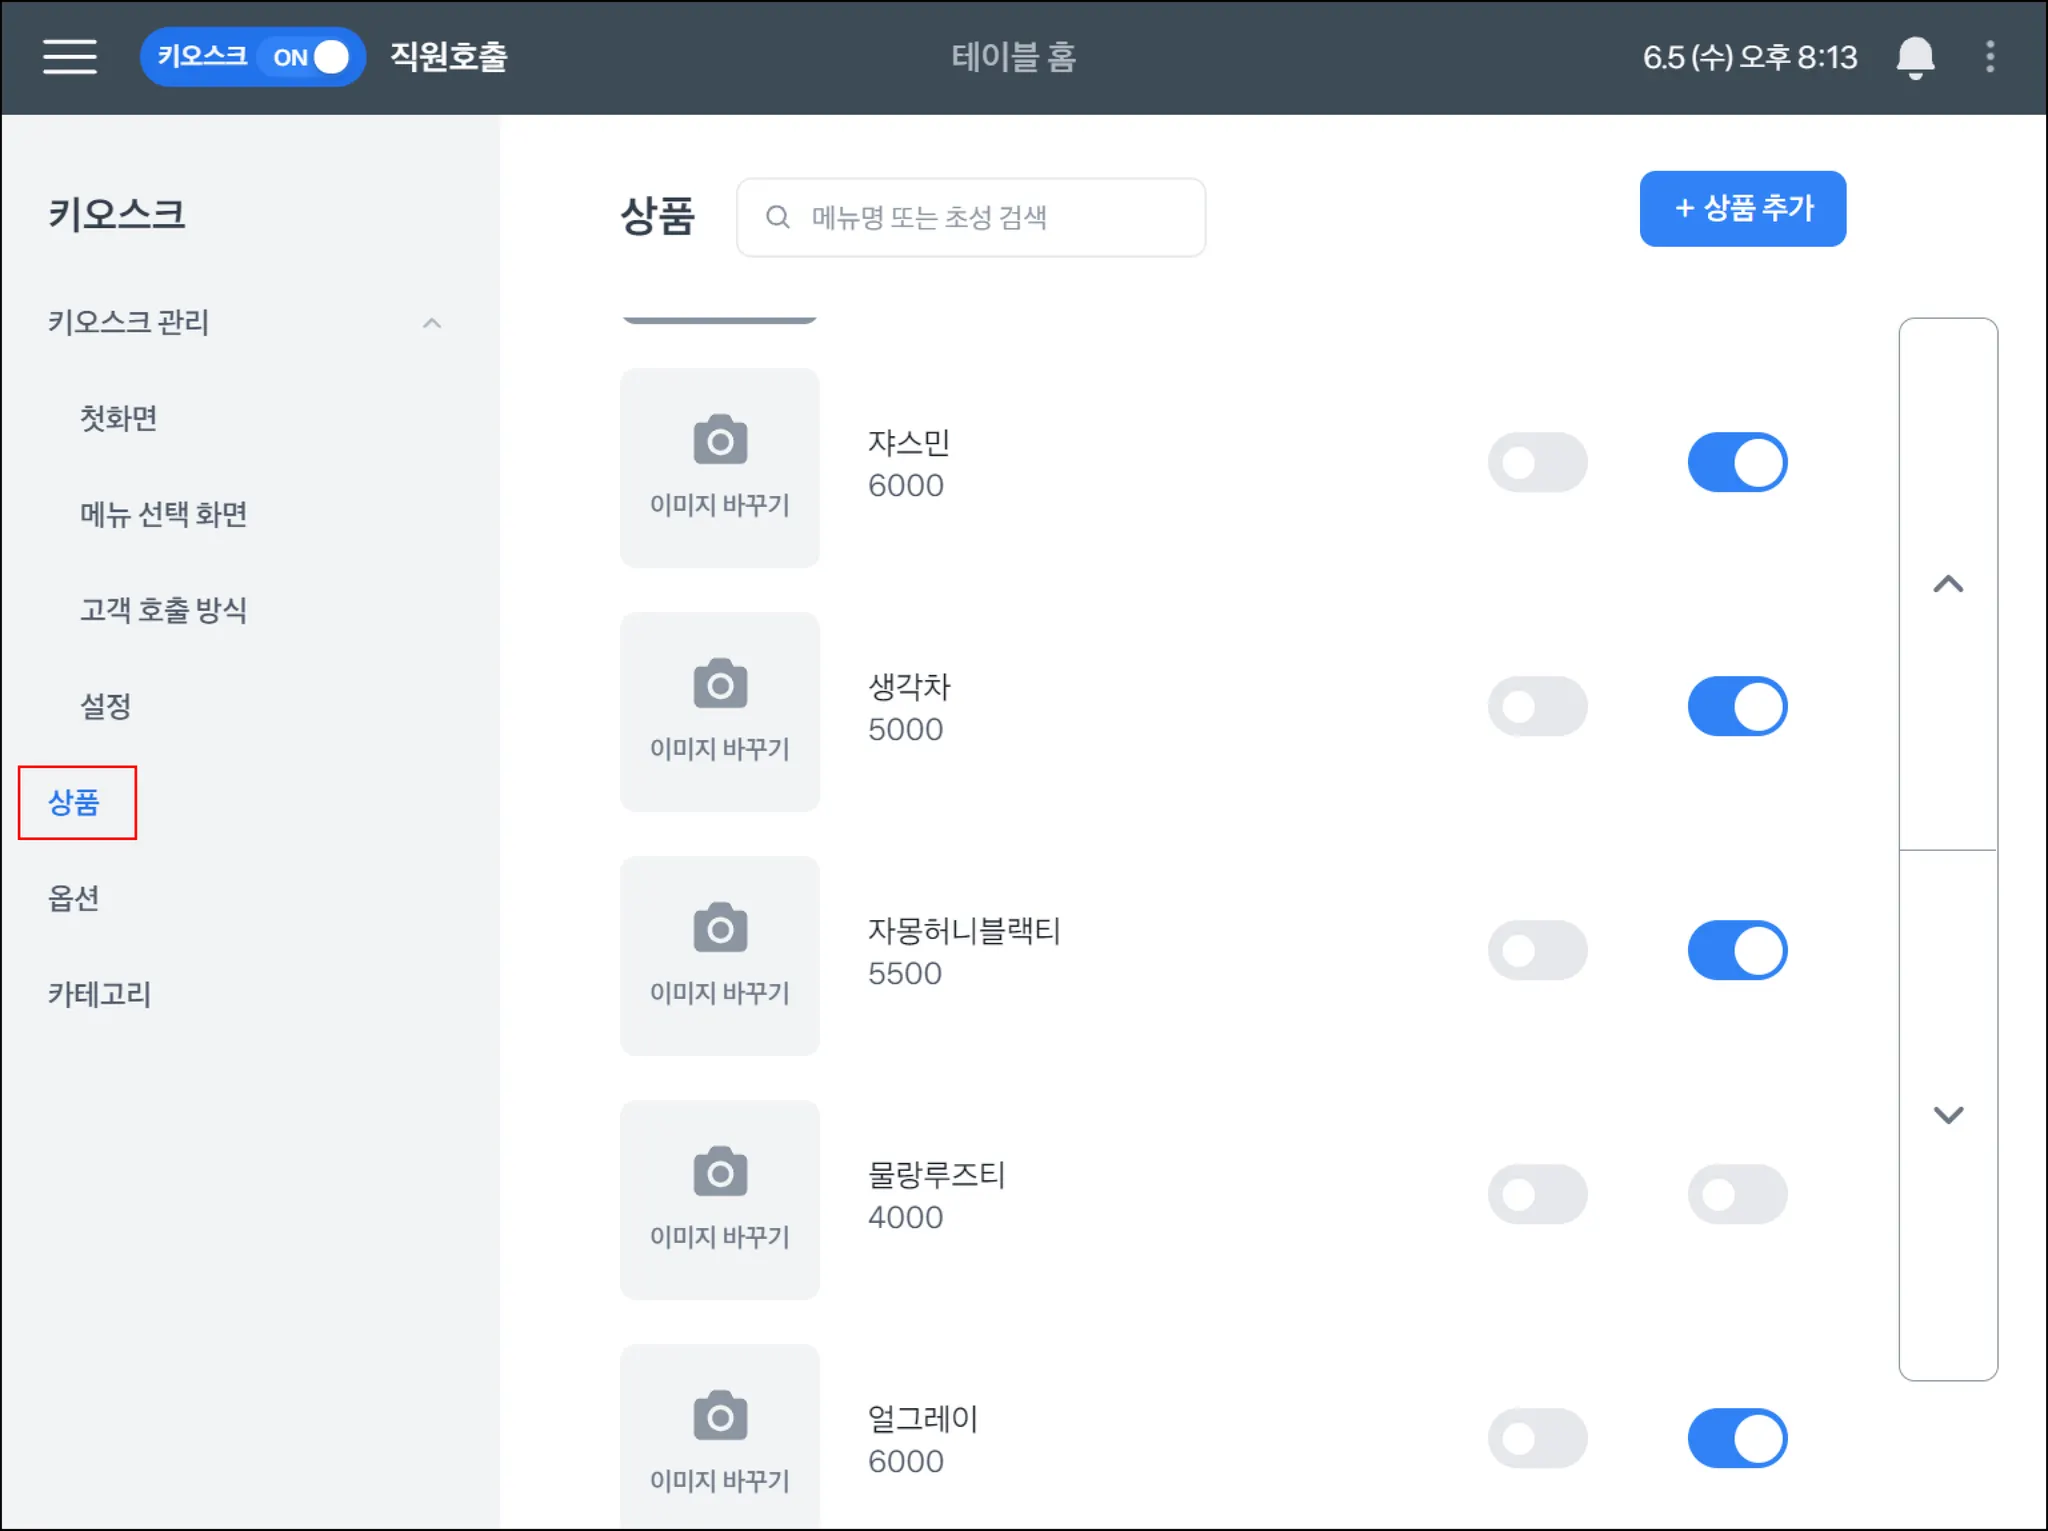The height and width of the screenshot is (1531, 2048).
Task: Click the 직원호출 button
Action: click(448, 57)
